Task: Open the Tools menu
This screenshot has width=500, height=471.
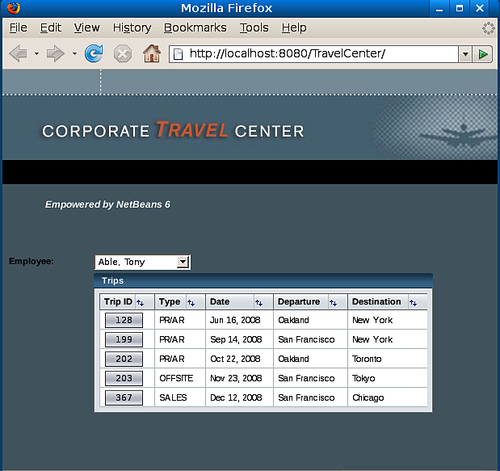Action: pos(254,28)
